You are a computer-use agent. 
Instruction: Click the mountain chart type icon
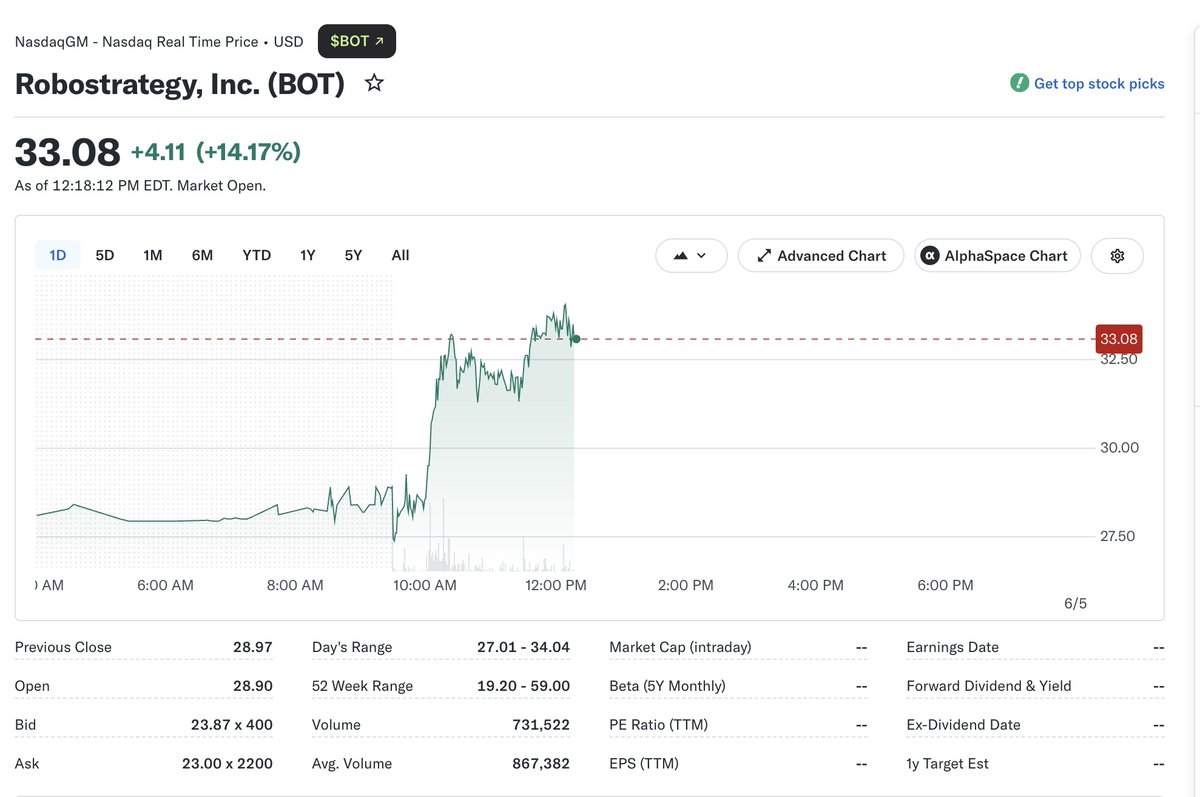(x=681, y=256)
